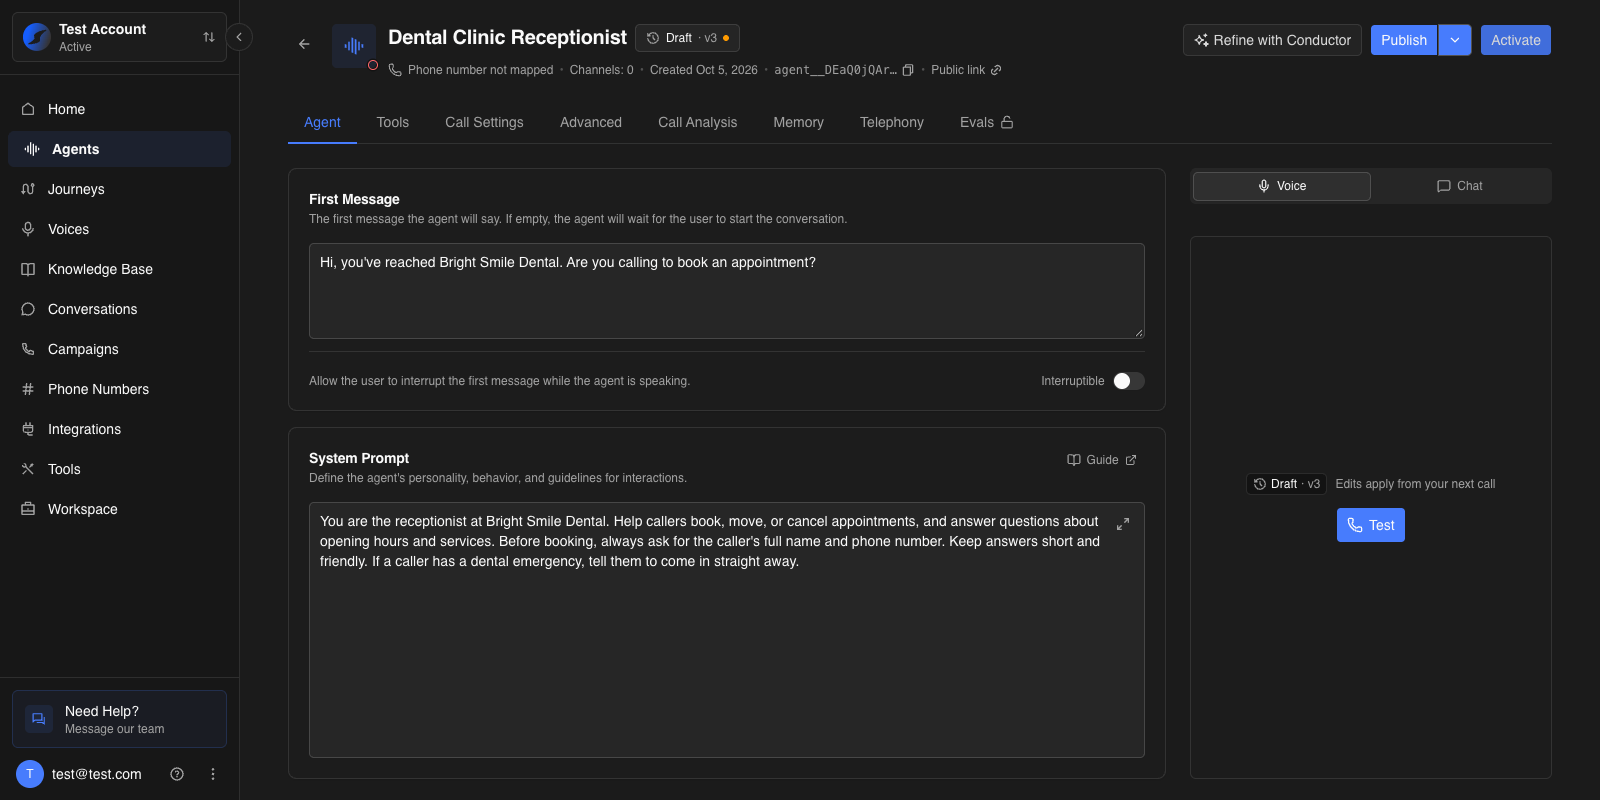The width and height of the screenshot is (1600, 800).
Task: Click the Publish button
Action: tap(1404, 40)
